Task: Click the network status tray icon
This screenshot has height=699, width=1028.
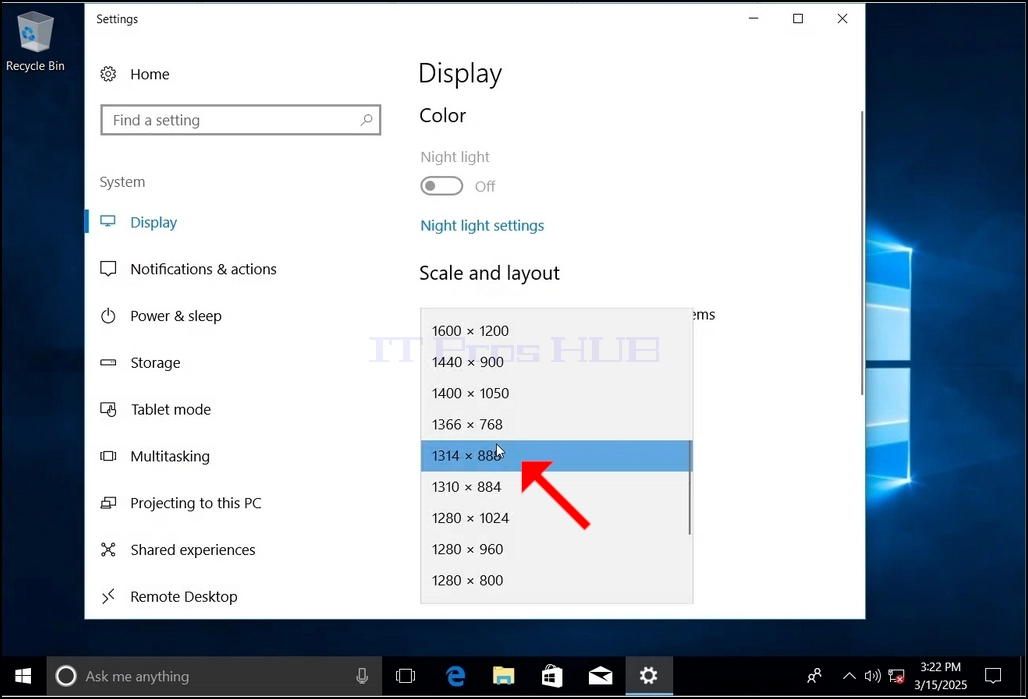Action: (x=896, y=676)
